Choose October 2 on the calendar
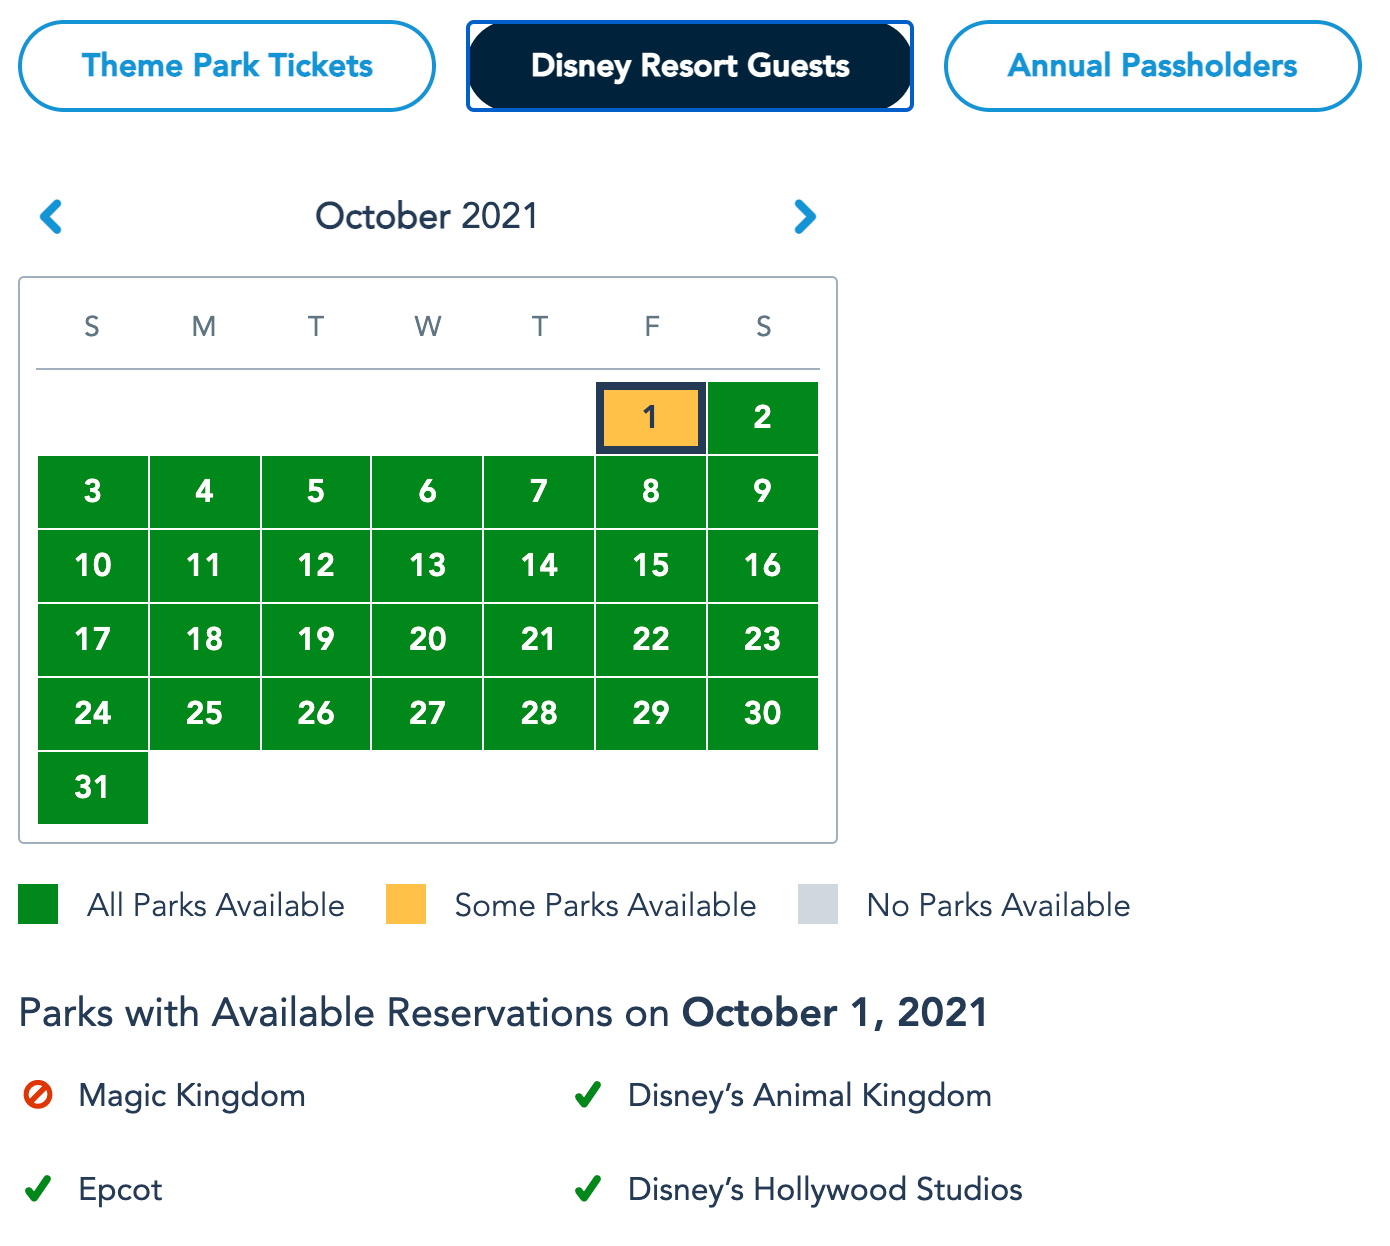1390x1246 pixels. coord(762,417)
